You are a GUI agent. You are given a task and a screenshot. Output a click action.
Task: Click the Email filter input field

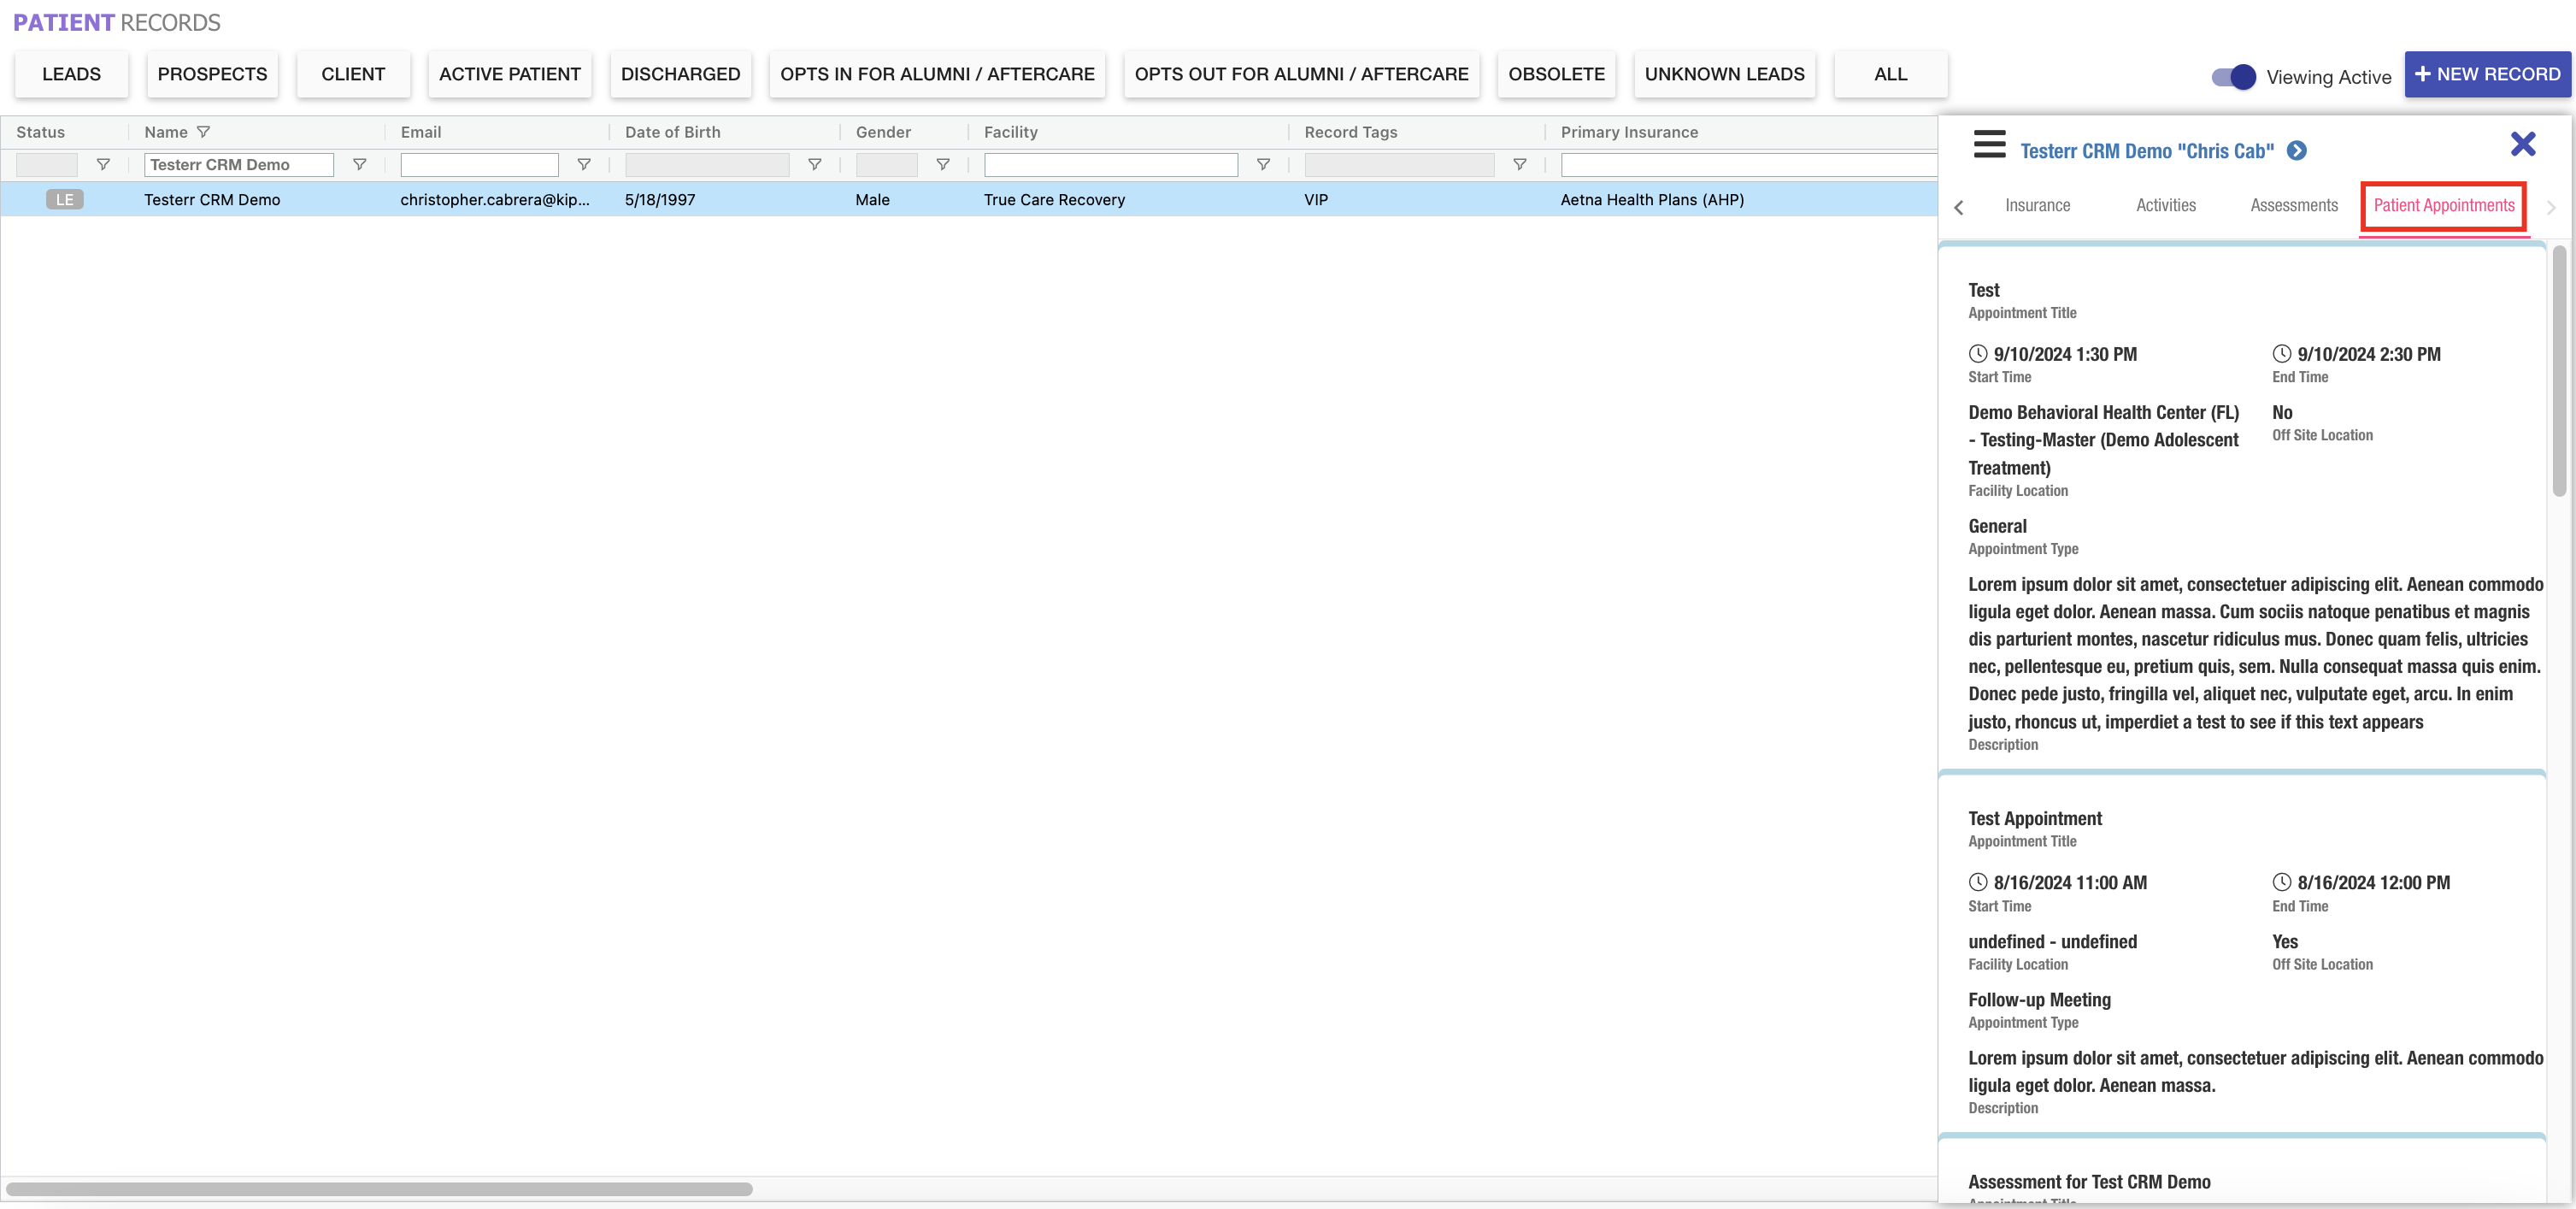tap(479, 165)
